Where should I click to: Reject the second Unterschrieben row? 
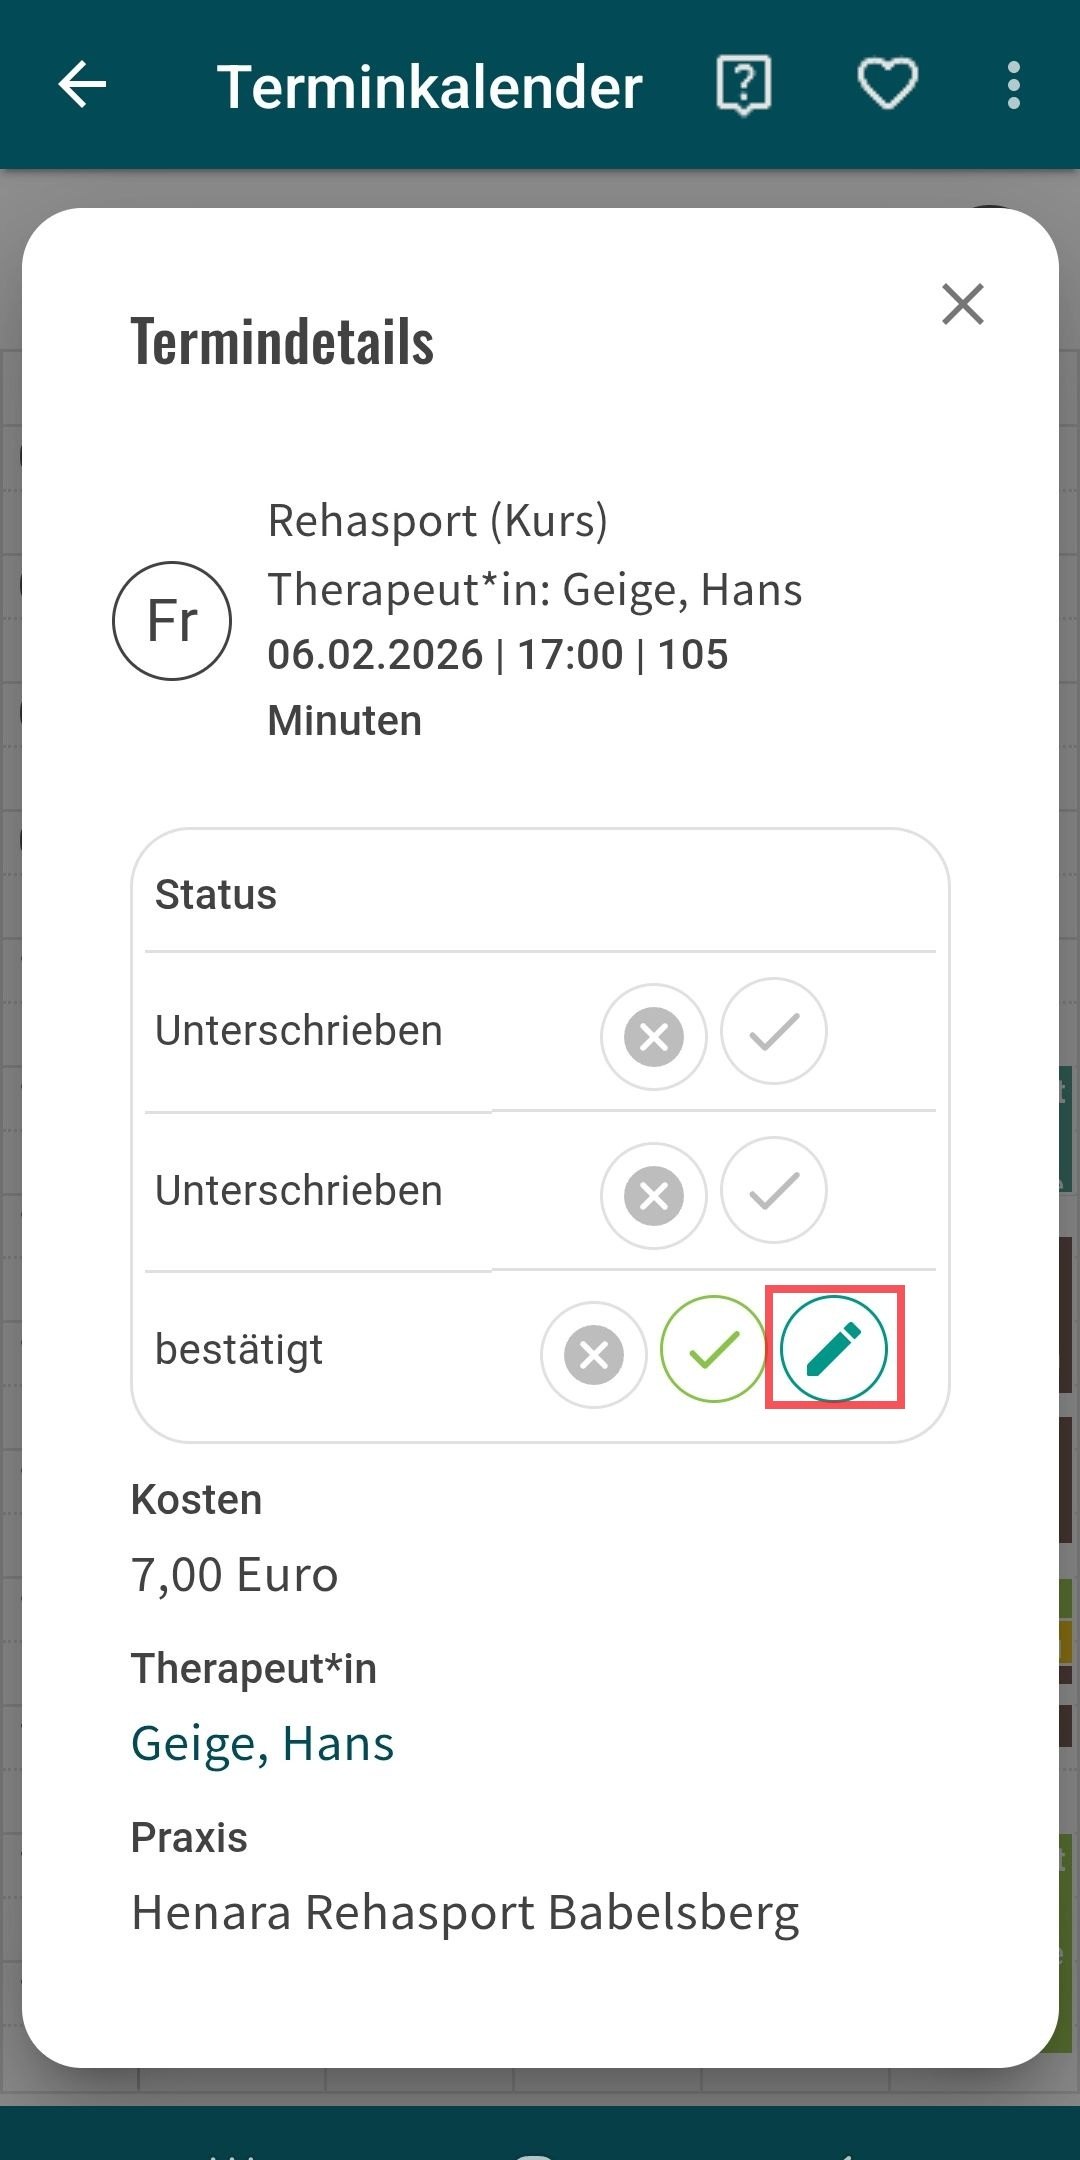(x=654, y=1195)
